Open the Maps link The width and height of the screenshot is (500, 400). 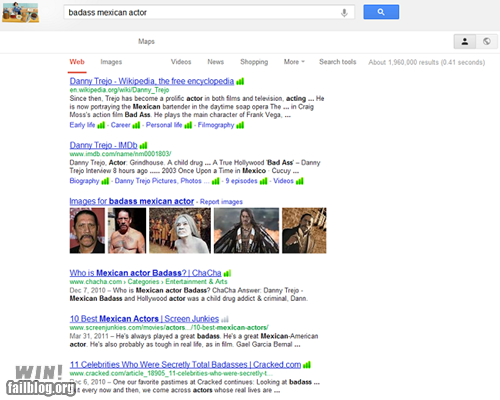pos(146,41)
